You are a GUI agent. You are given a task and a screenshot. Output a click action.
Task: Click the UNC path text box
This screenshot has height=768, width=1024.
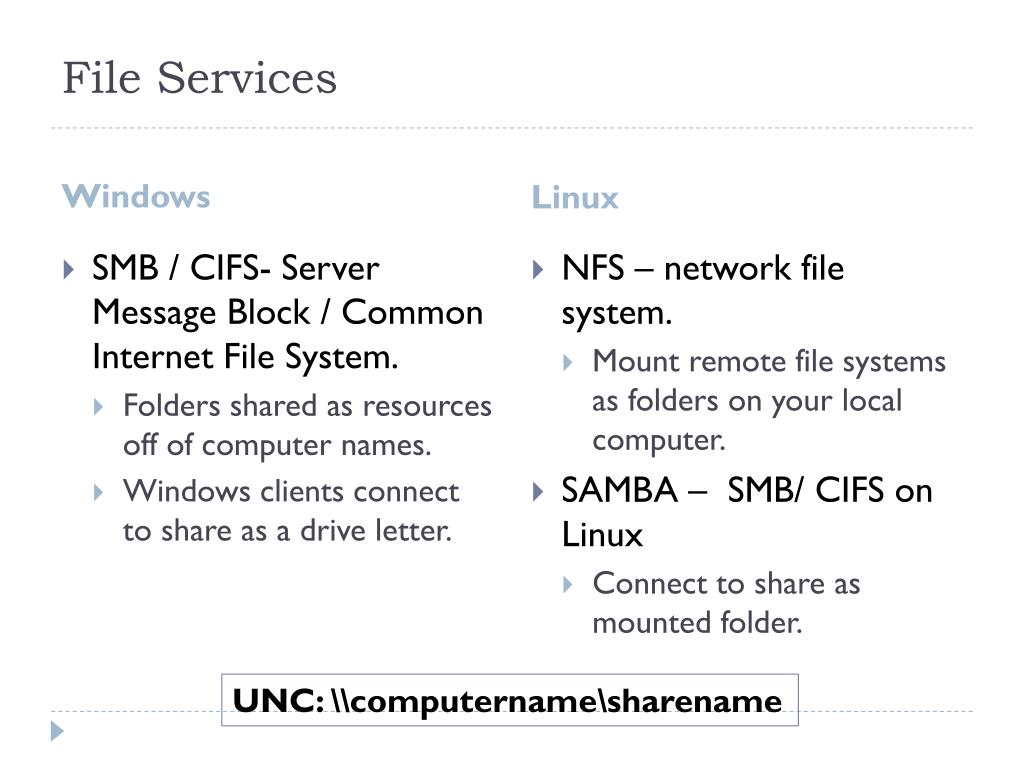[509, 699]
